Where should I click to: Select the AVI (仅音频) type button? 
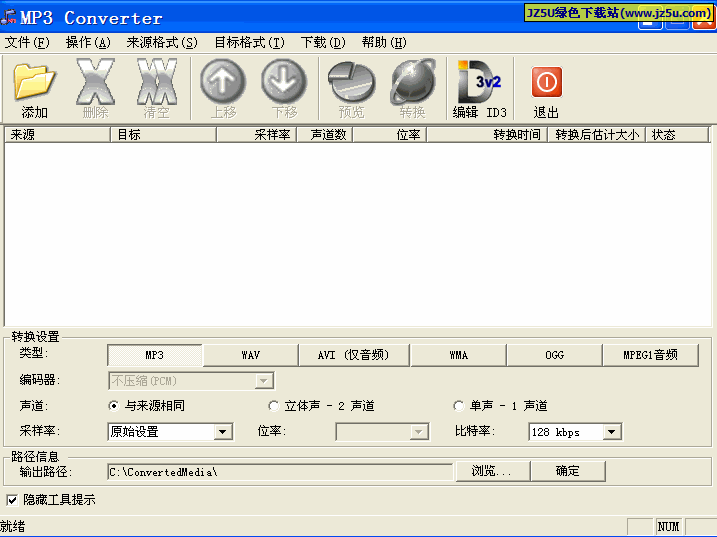tap(354, 355)
